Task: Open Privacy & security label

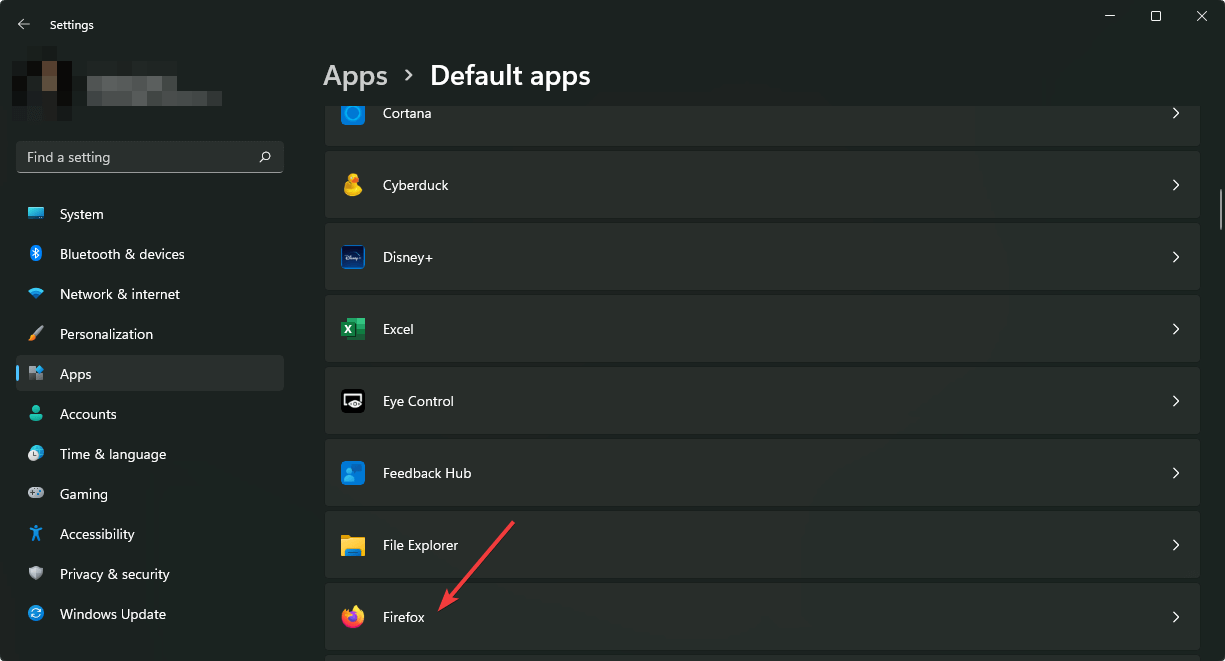Action: point(115,574)
